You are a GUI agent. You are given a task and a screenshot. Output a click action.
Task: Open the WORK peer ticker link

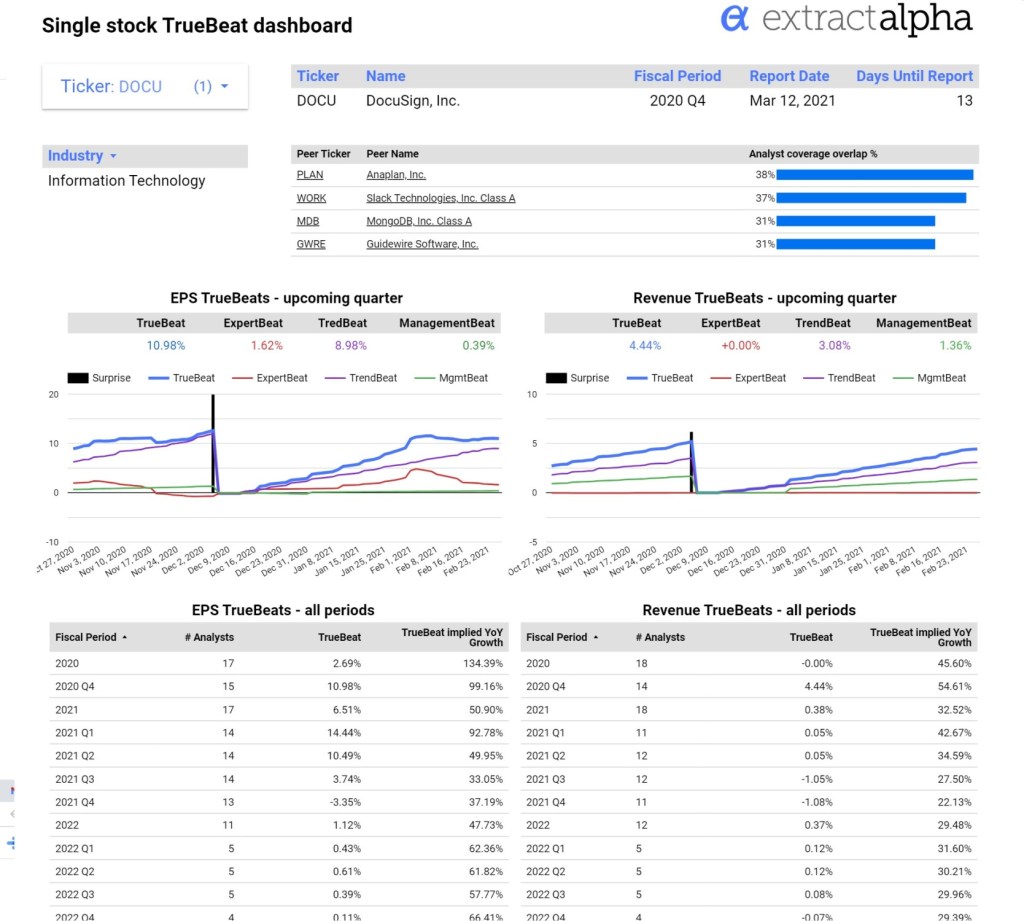coord(311,198)
